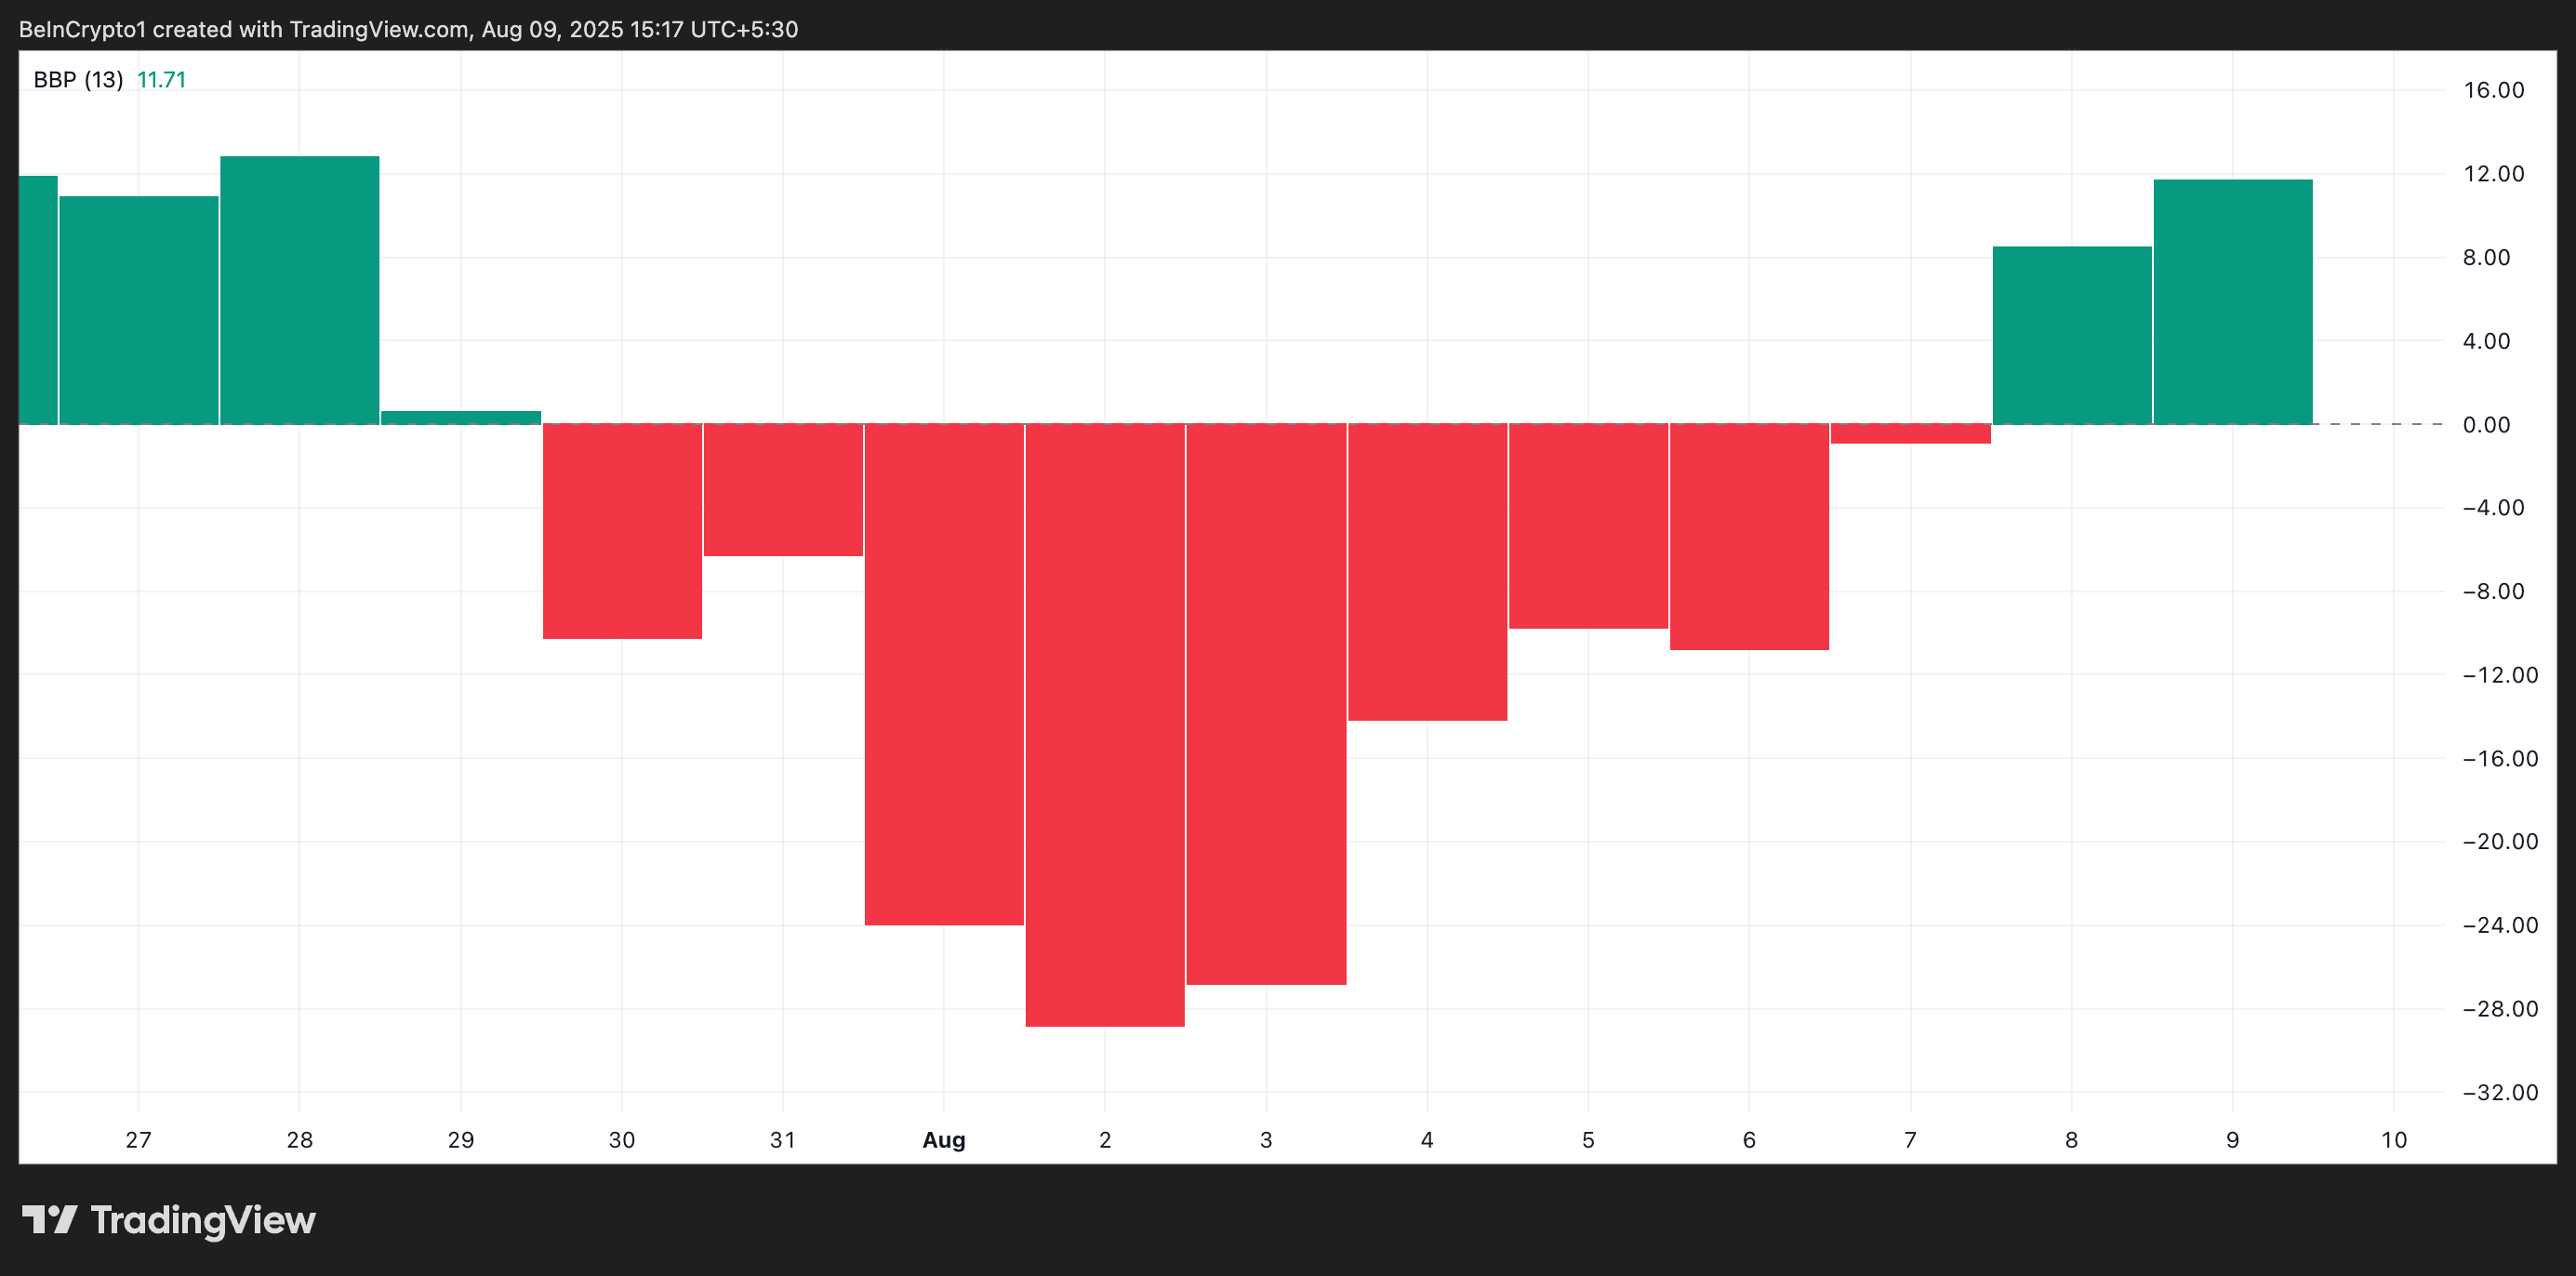
Task: Click the TradingView logo icon
Action: pyautogui.click(x=49, y=1219)
